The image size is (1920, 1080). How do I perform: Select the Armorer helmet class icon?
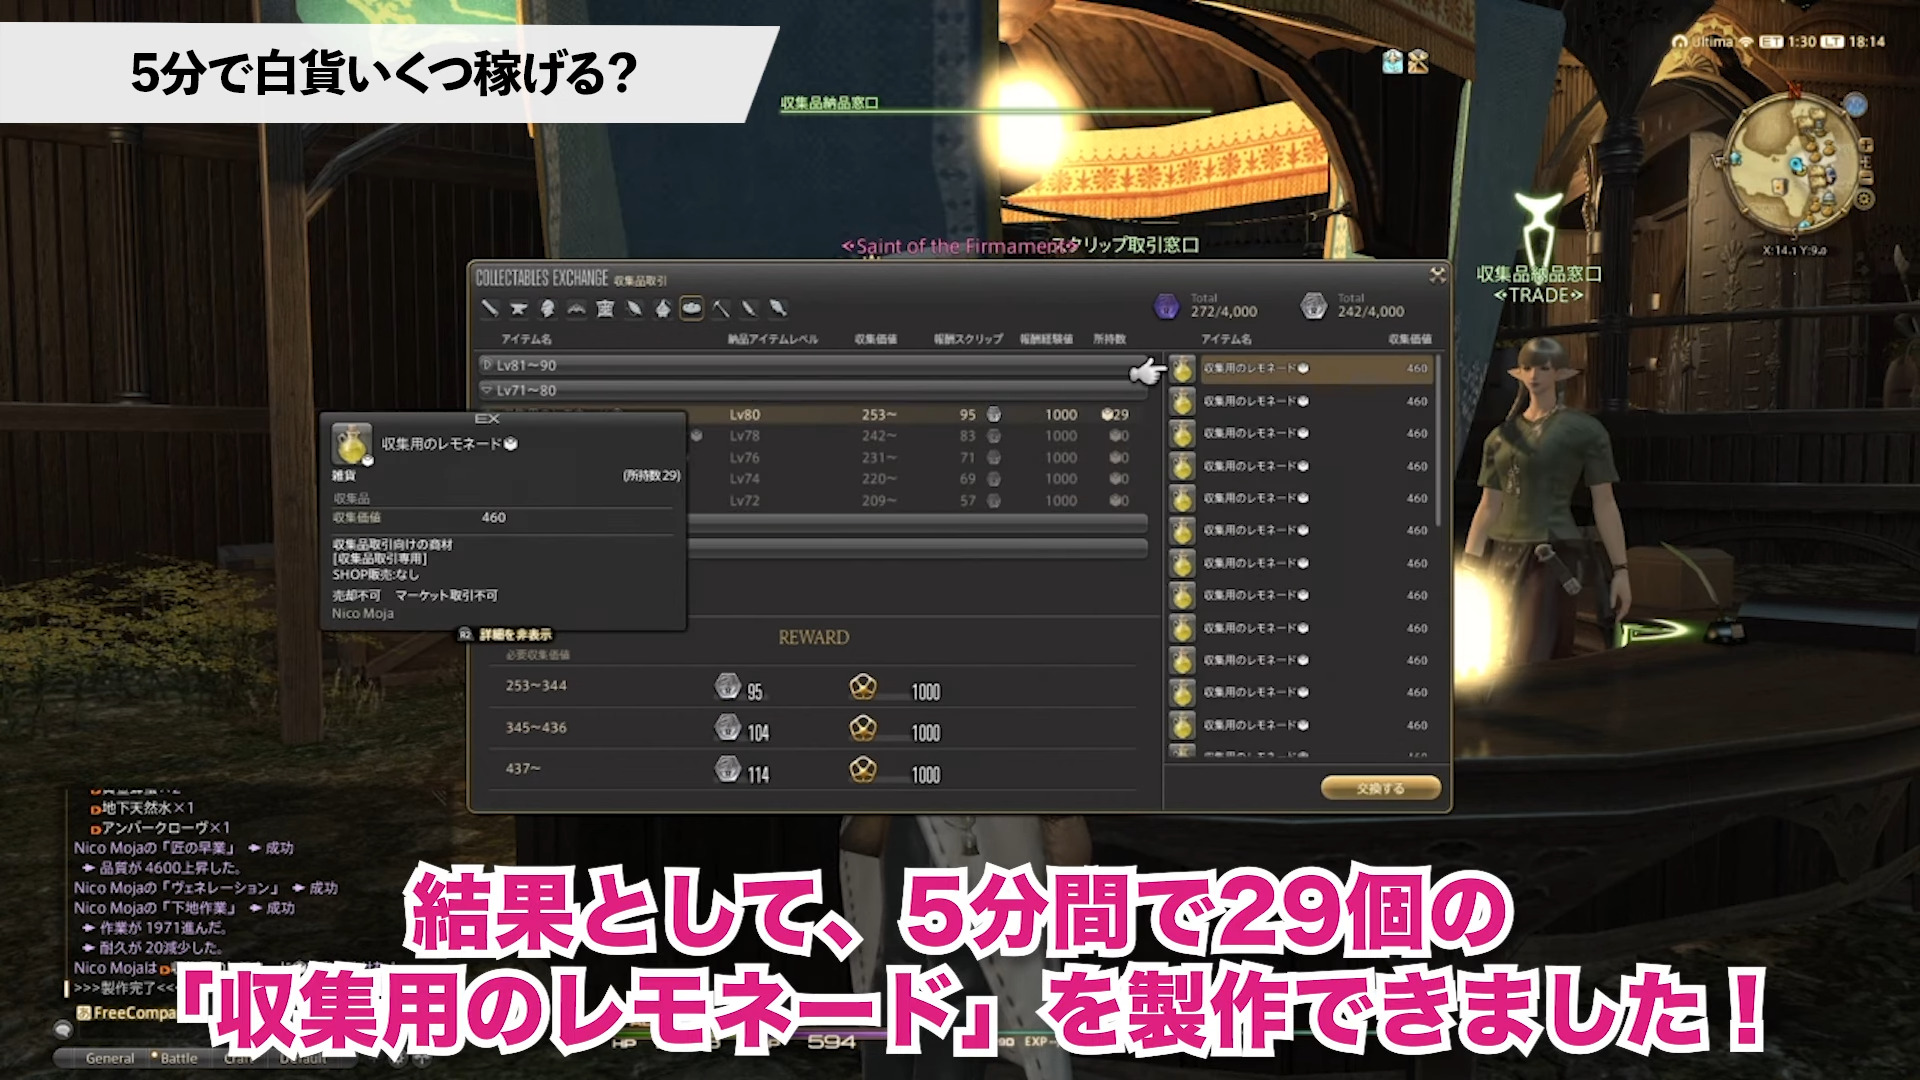547,309
